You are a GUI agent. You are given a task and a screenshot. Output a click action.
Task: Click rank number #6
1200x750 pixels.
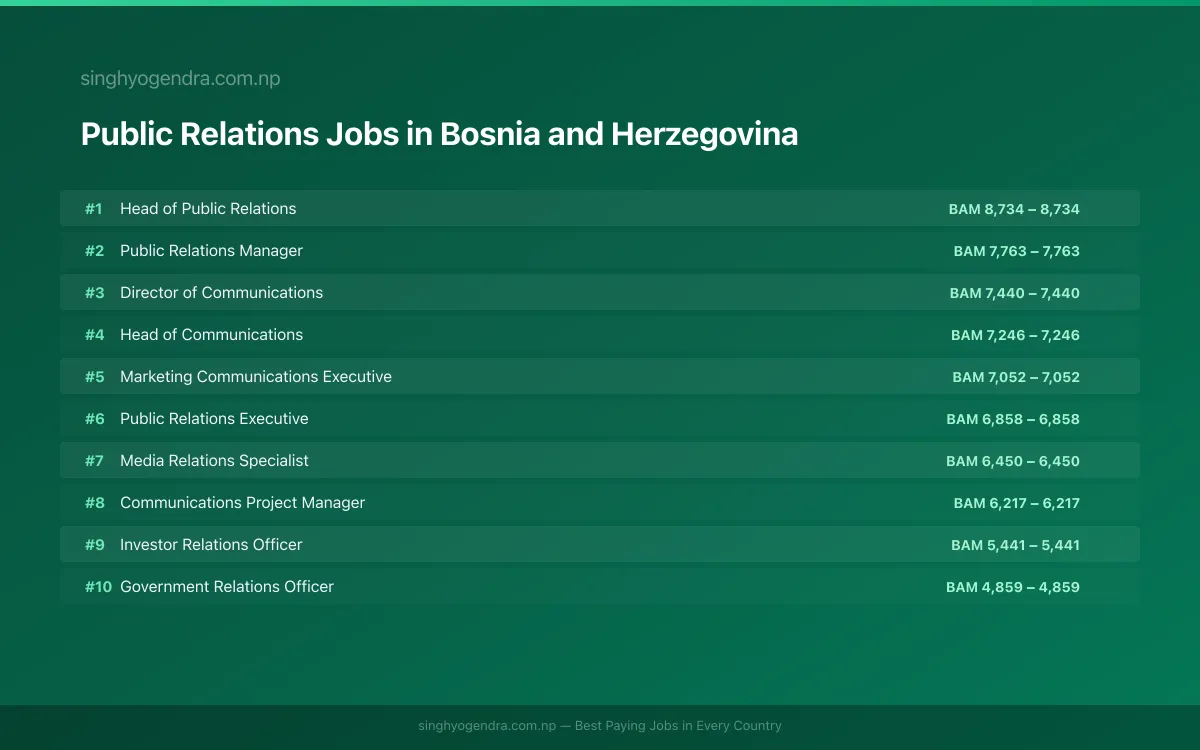coord(94,419)
